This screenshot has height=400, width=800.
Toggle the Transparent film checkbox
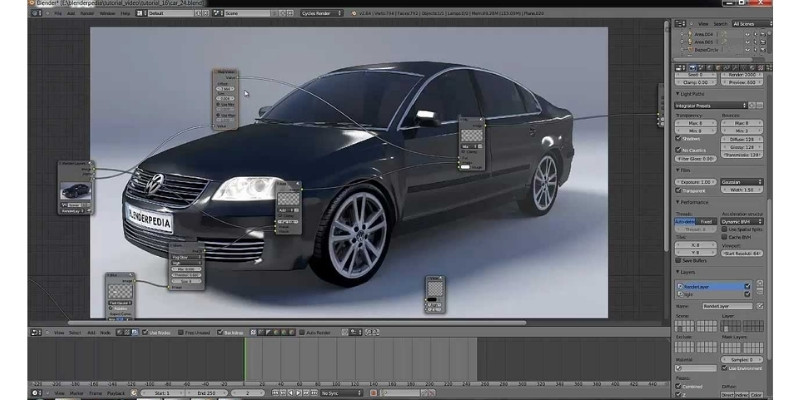(678, 190)
